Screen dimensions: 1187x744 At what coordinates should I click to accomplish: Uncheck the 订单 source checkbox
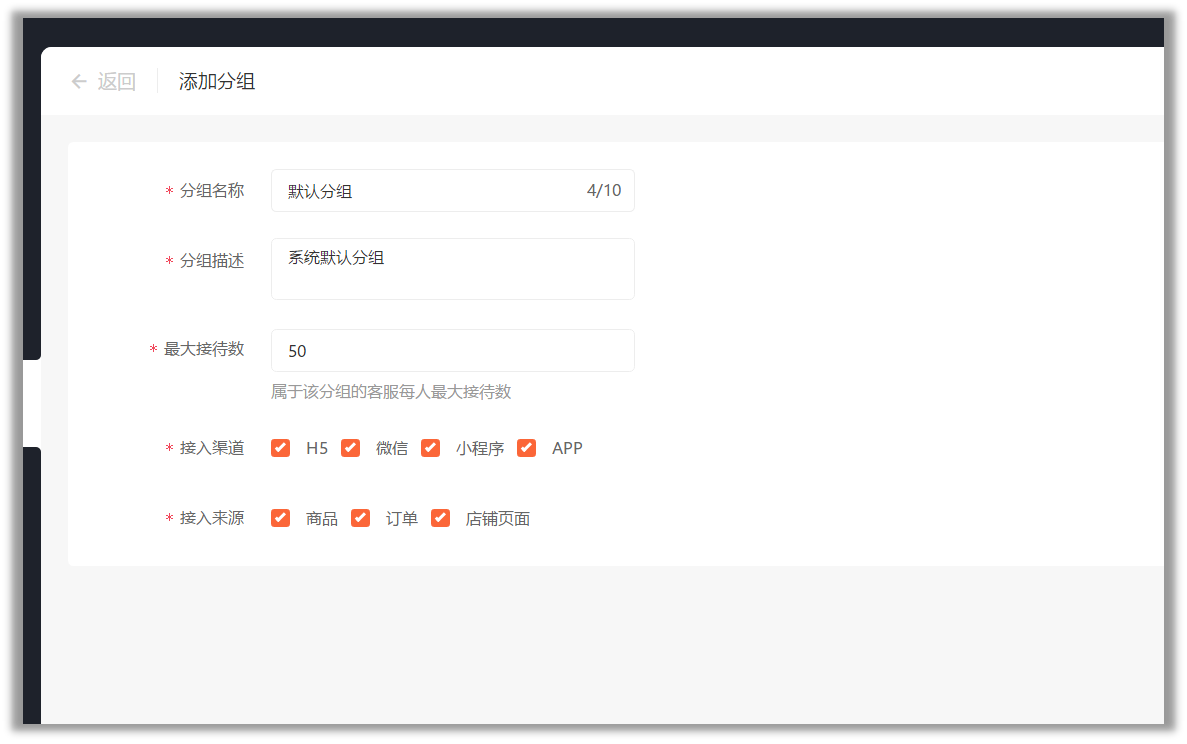(x=360, y=518)
